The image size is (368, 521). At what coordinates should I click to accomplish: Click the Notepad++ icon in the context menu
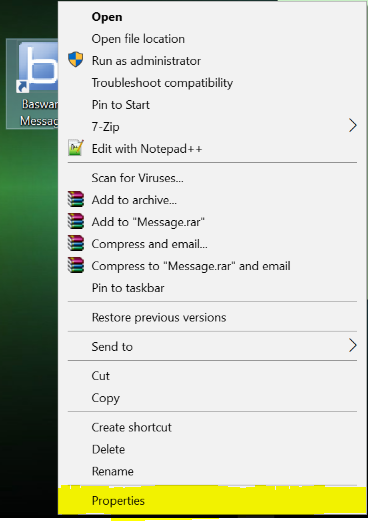point(76,148)
